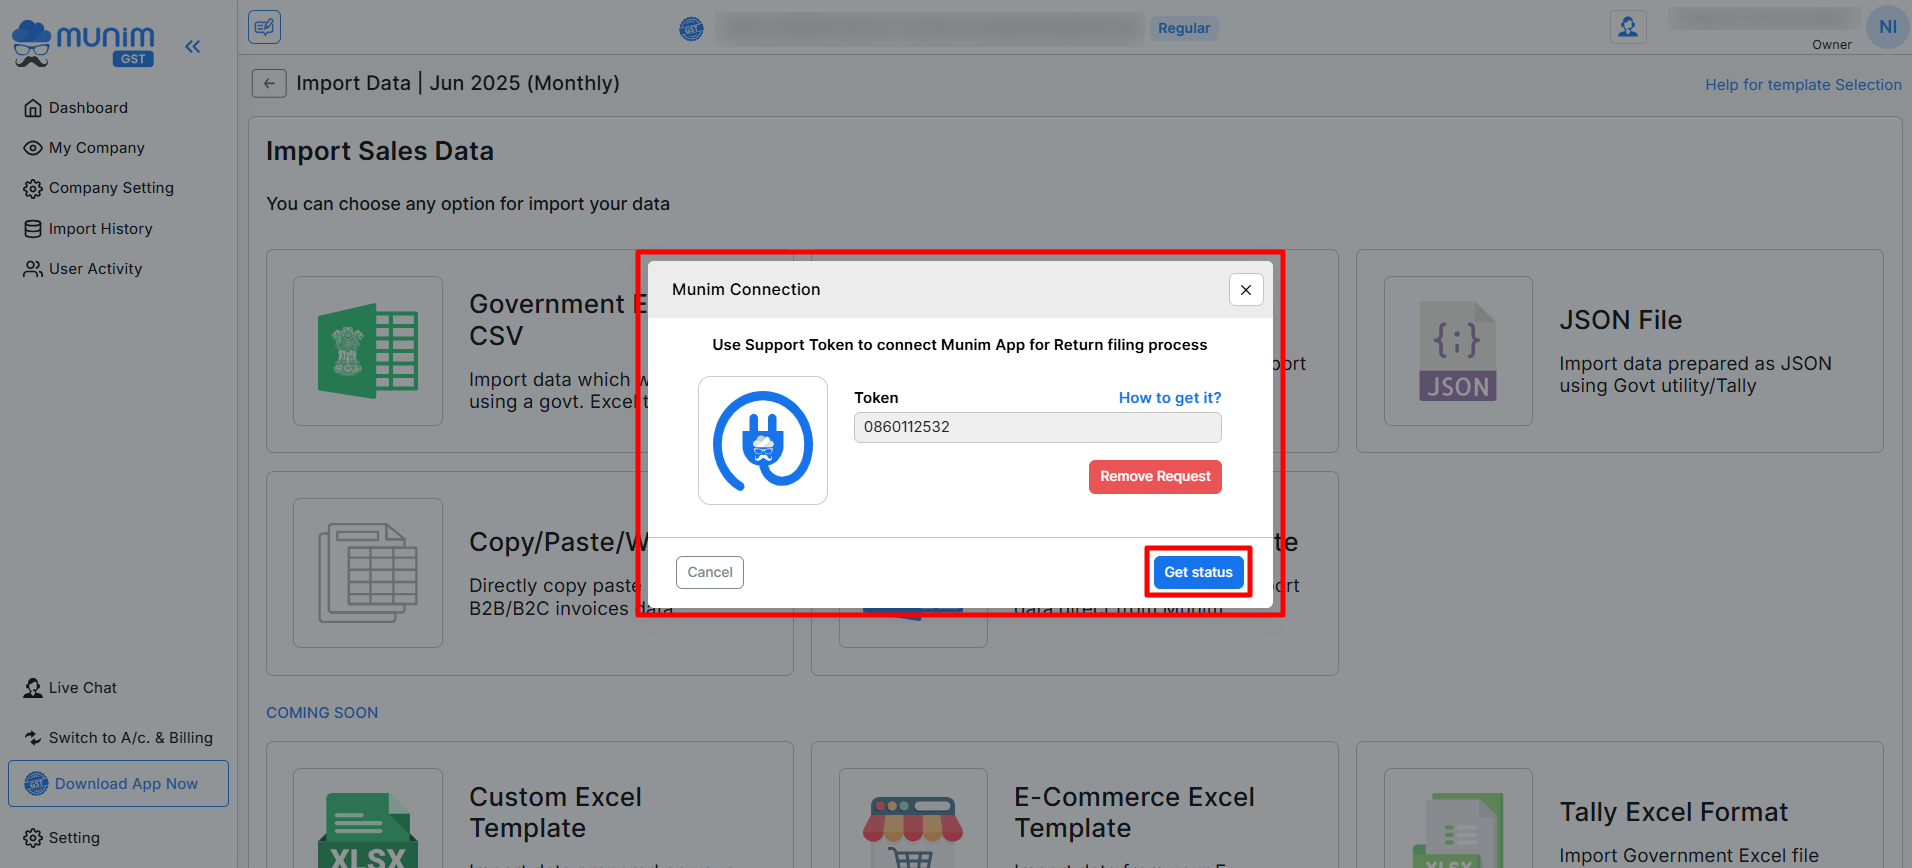Click Download App Now button
This screenshot has width=1912, height=868.
click(x=118, y=784)
